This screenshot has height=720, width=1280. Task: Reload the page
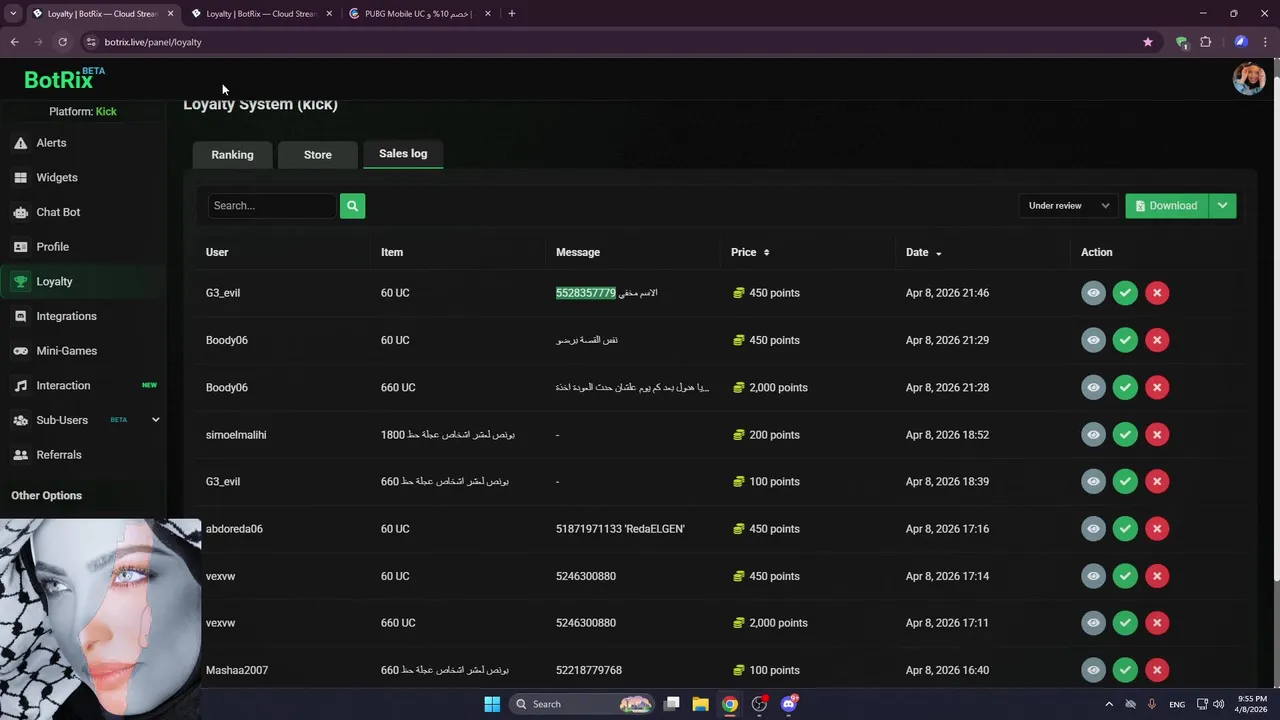click(x=62, y=42)
